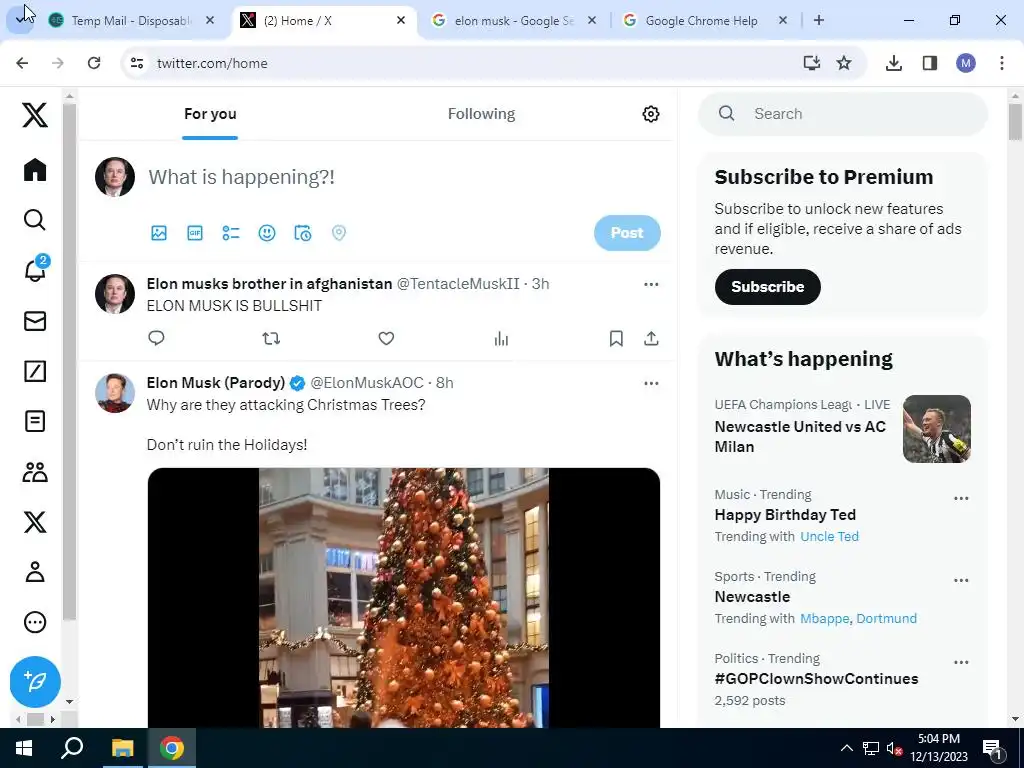The height and width of the screenshot is (768, 1024).
Task: Go to Home via the house icon
Action: point(35,169)
